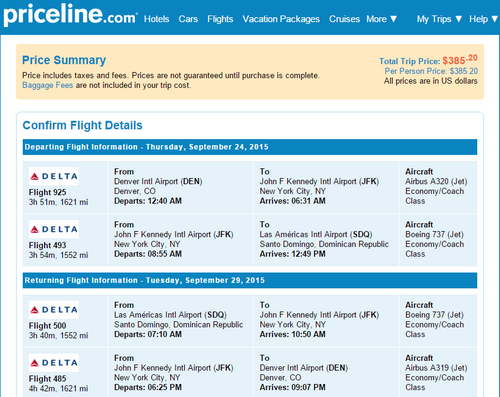The image size is (500, 397).
Task: Click the Delta logo for Flight 925
Action: point(54,176)
